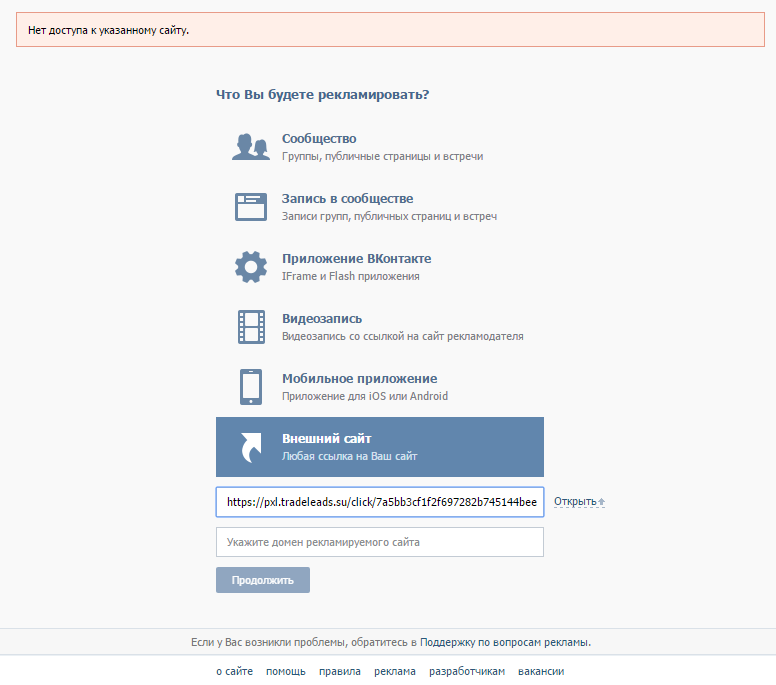Open the link via Открыть
This screenshot has height=685, width=776.
575,501
